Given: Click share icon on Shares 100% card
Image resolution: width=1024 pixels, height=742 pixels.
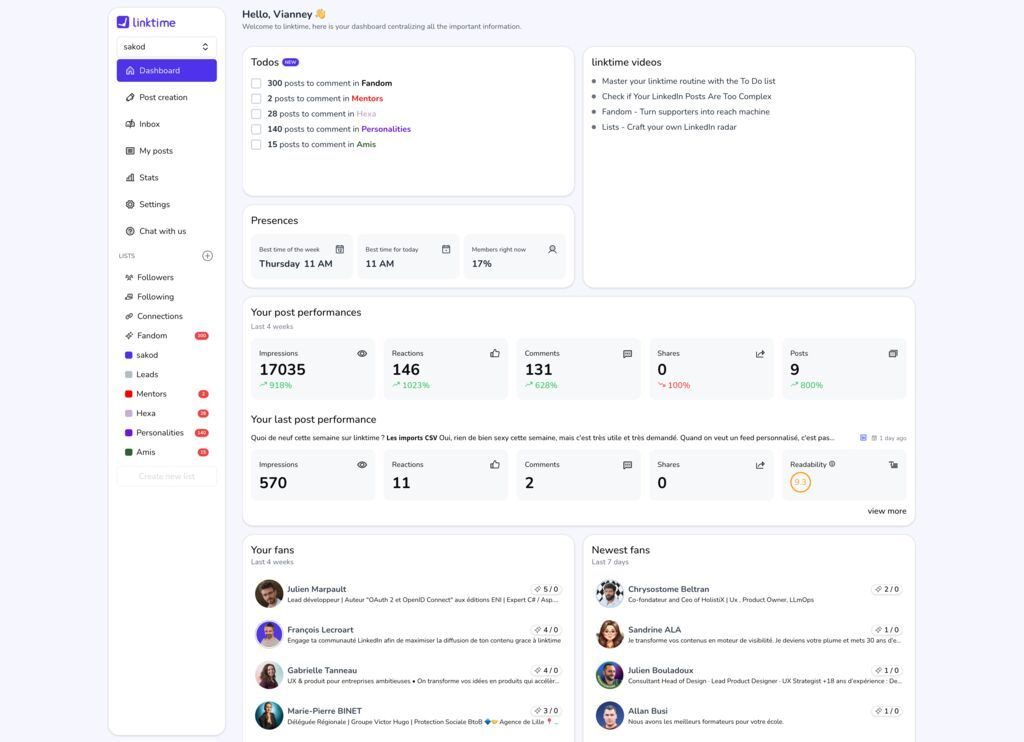Looking at the screenshot, I should tap(760, 354).
